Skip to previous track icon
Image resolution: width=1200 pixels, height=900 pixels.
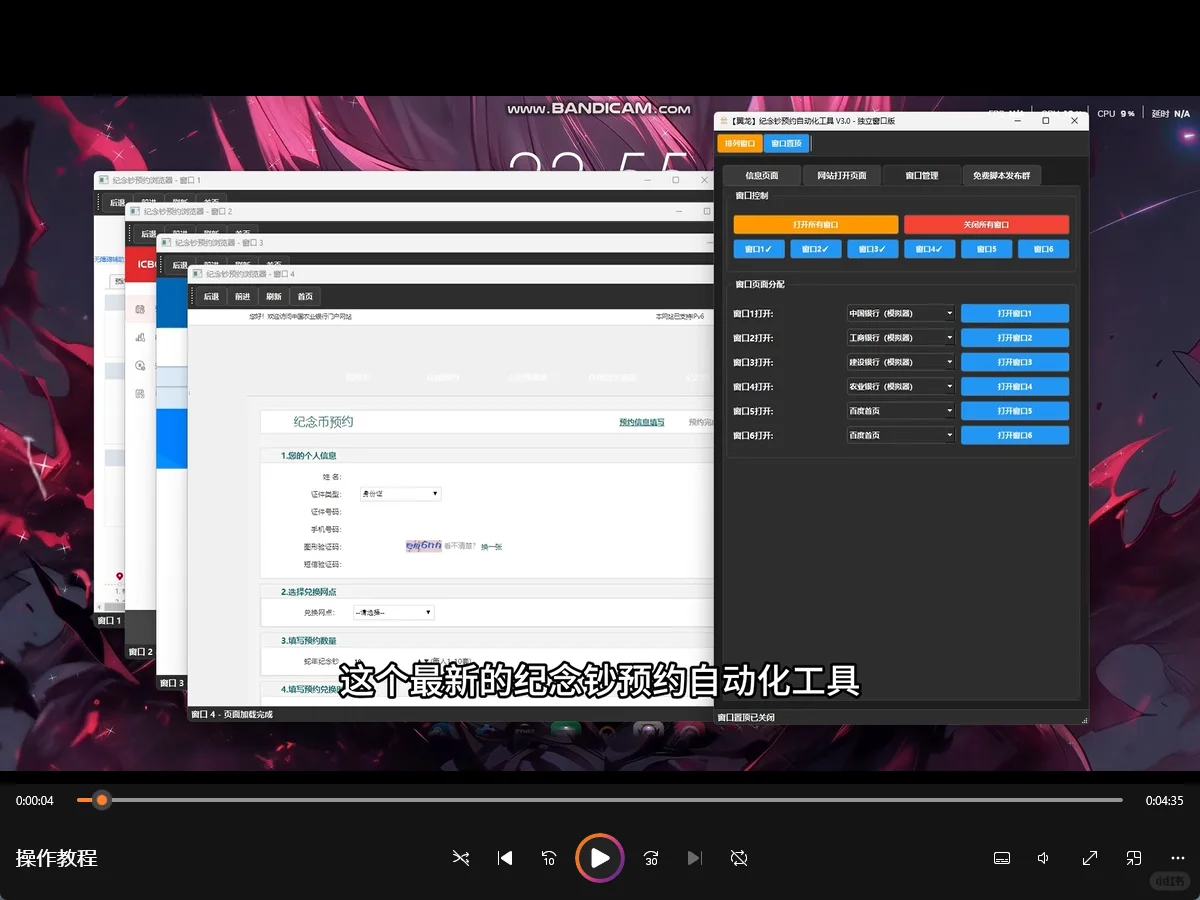tap(505, 858)
